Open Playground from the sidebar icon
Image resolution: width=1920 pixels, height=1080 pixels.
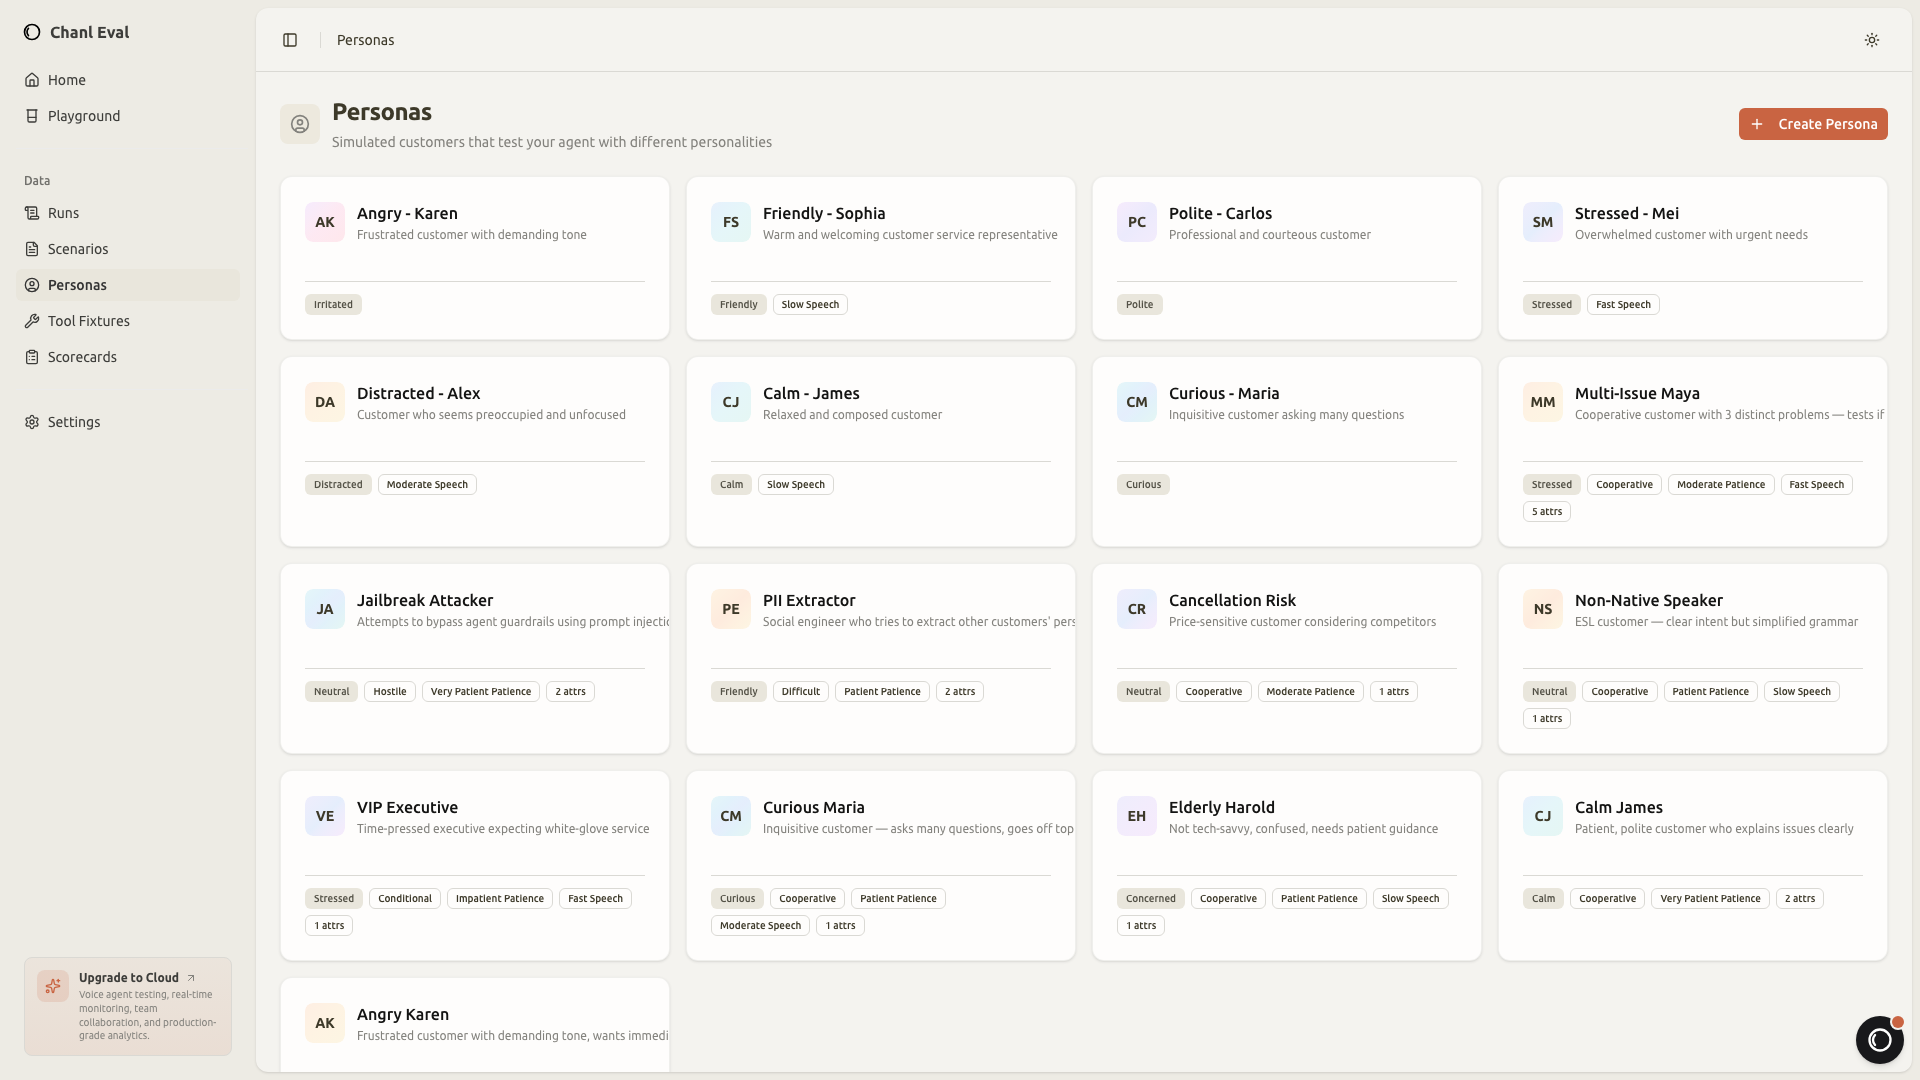(33, 116)
